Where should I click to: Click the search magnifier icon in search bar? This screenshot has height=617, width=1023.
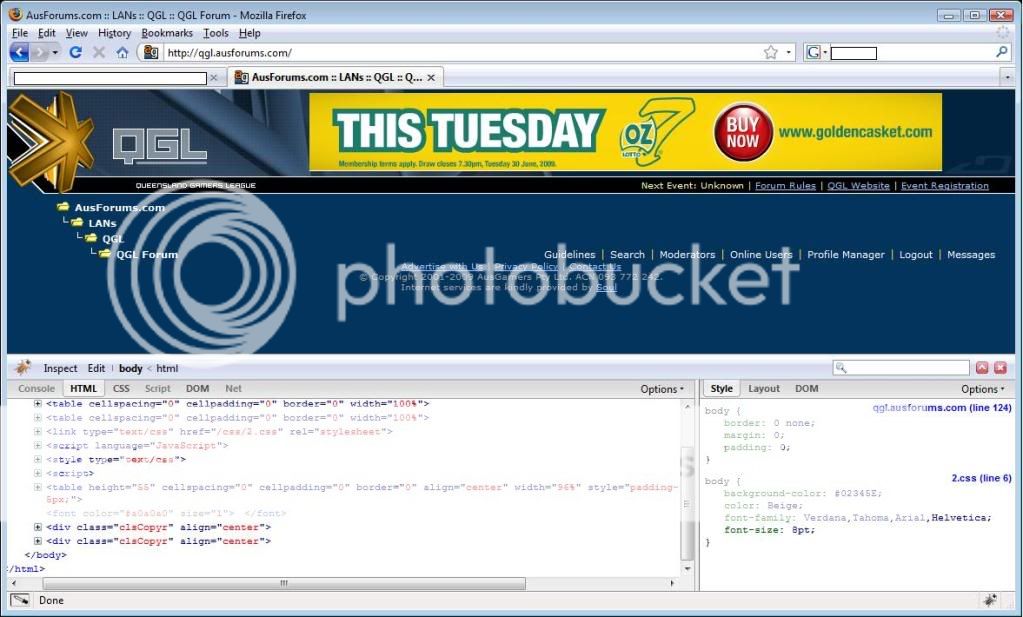(1002, 52)
